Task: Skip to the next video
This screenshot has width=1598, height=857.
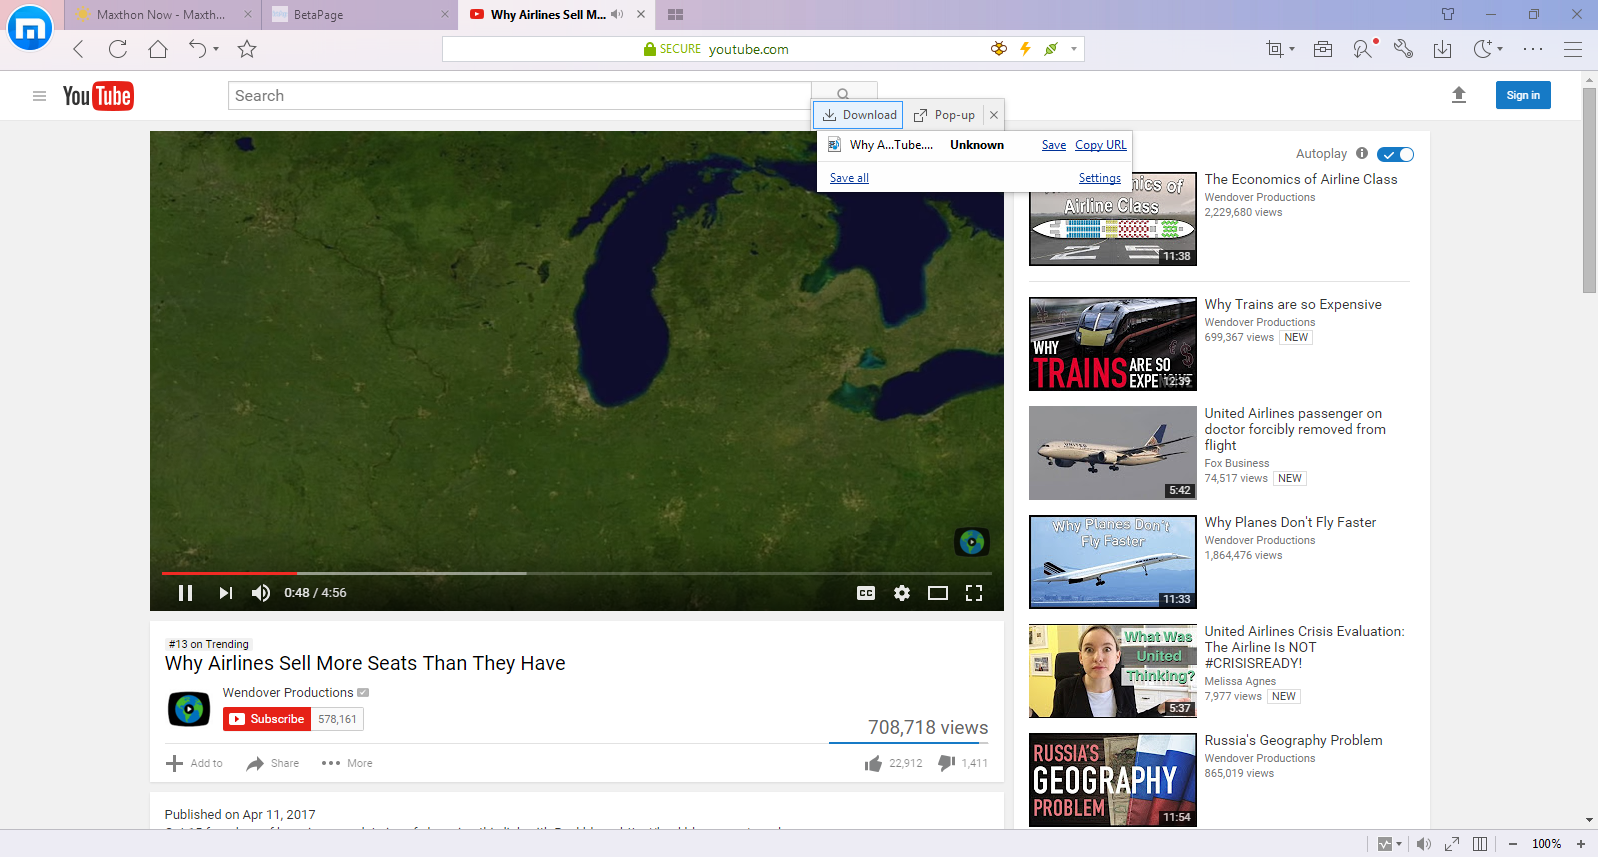Action: (x=226, y=593)
